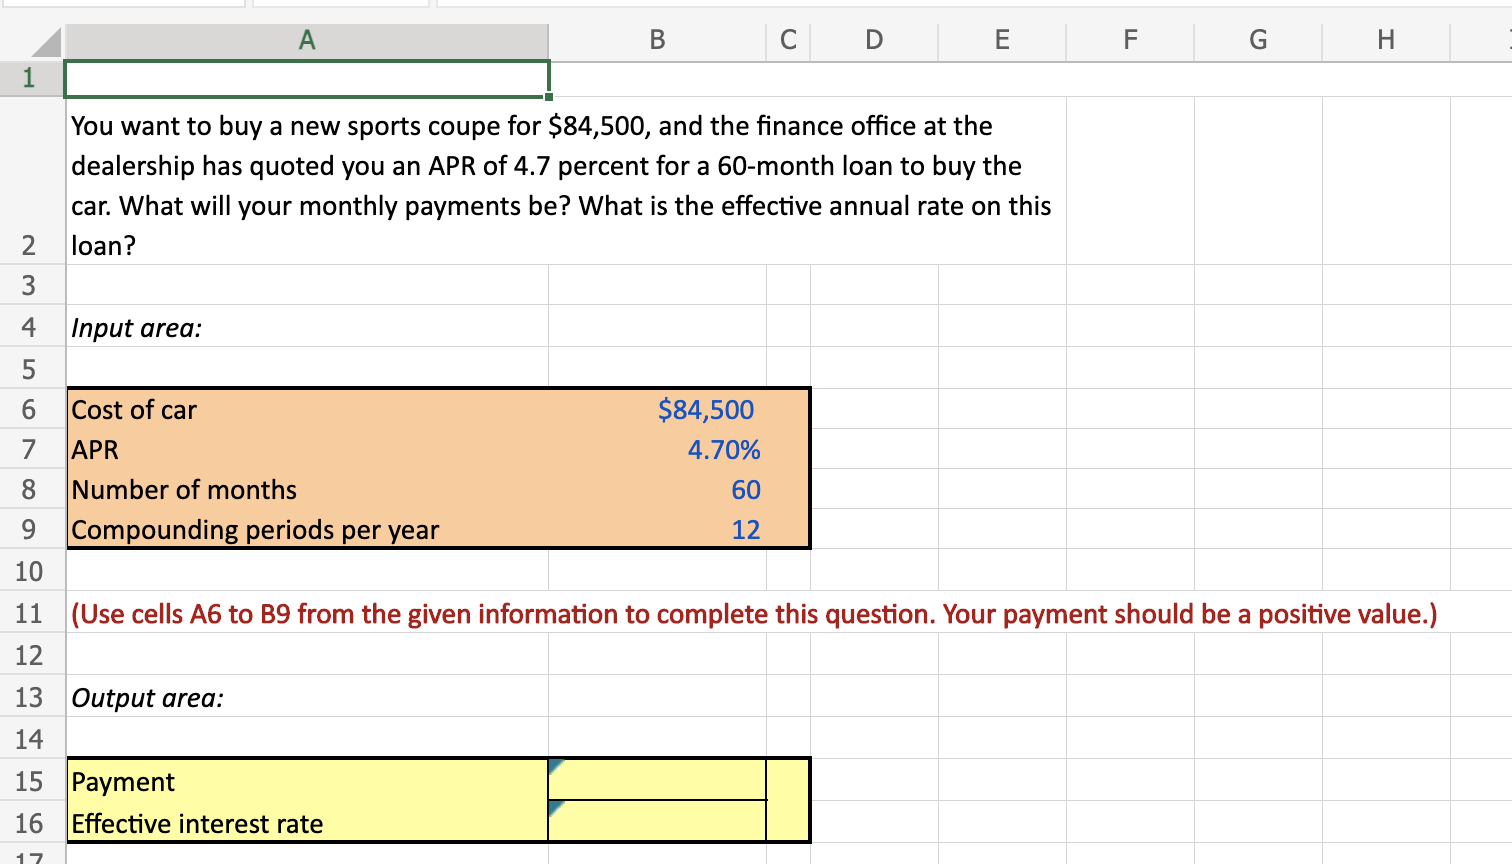This screenshot has height=864, width=1512.
Task: Select column C header
Action: pos(788,40)
